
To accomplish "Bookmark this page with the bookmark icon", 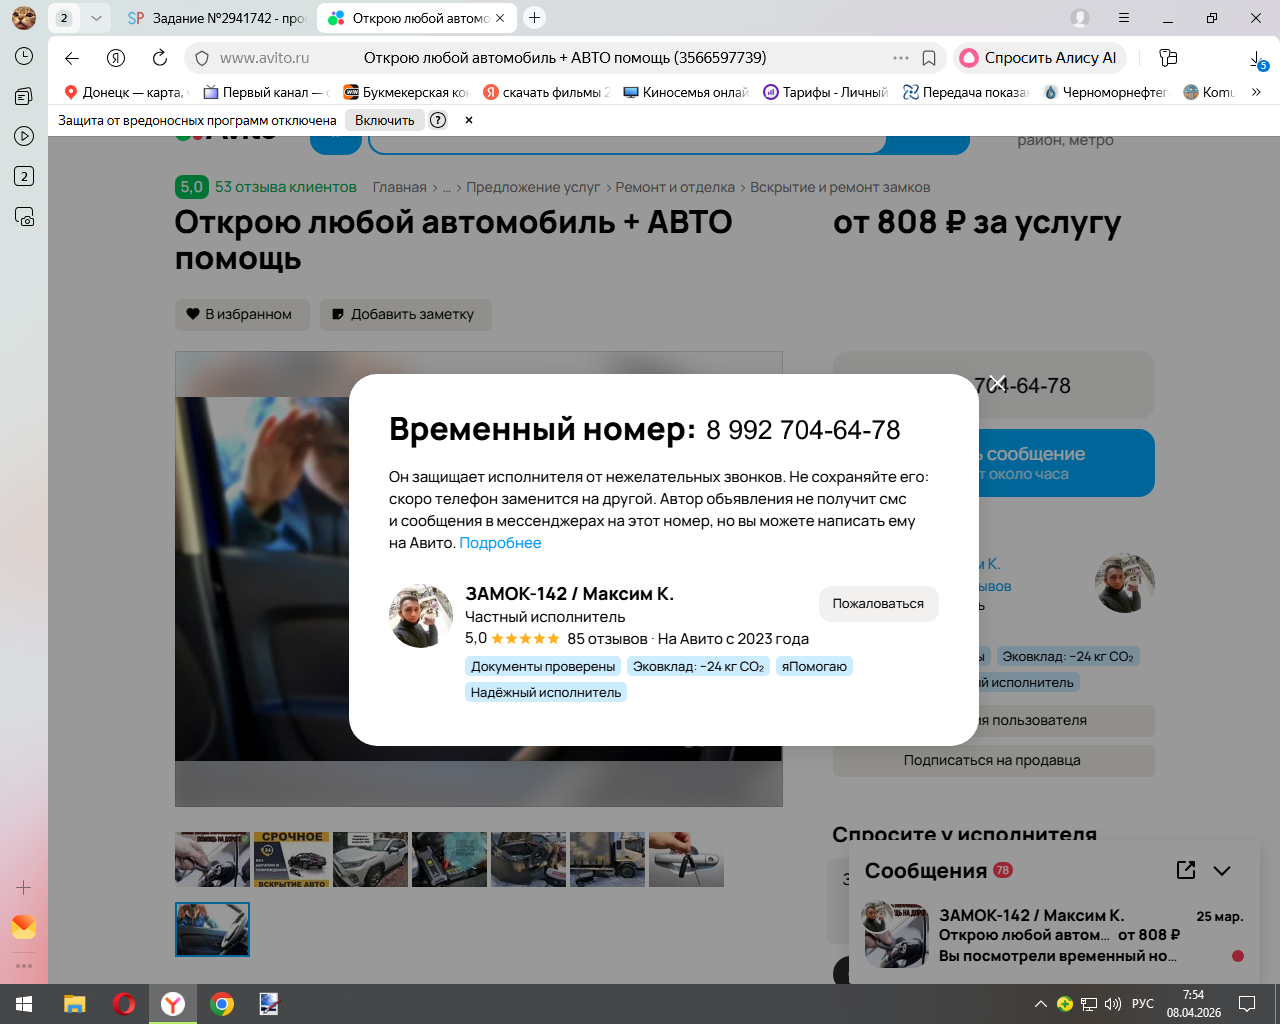I will [x=929, y=58].
